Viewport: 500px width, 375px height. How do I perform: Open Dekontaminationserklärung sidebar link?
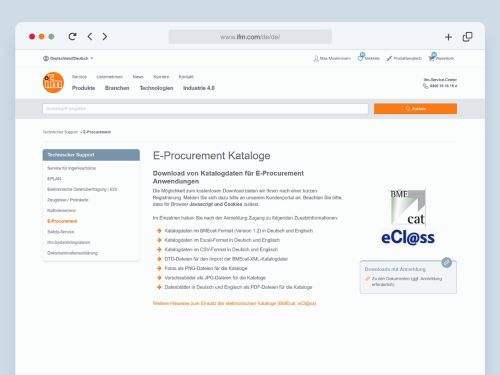(73, 253)
